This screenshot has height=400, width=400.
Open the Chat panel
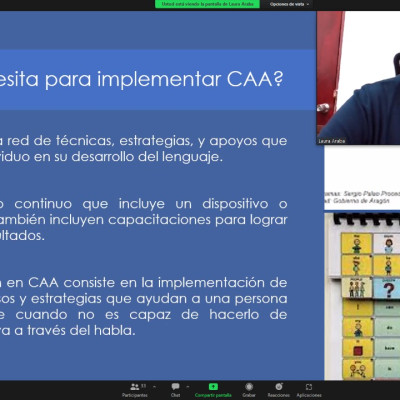[175, 390]
